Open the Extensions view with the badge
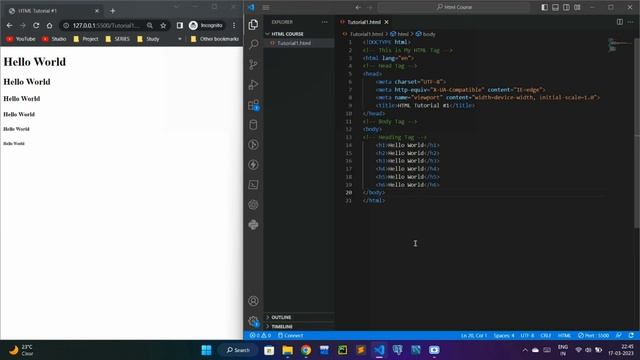640x360 pixels. point(253,105)
